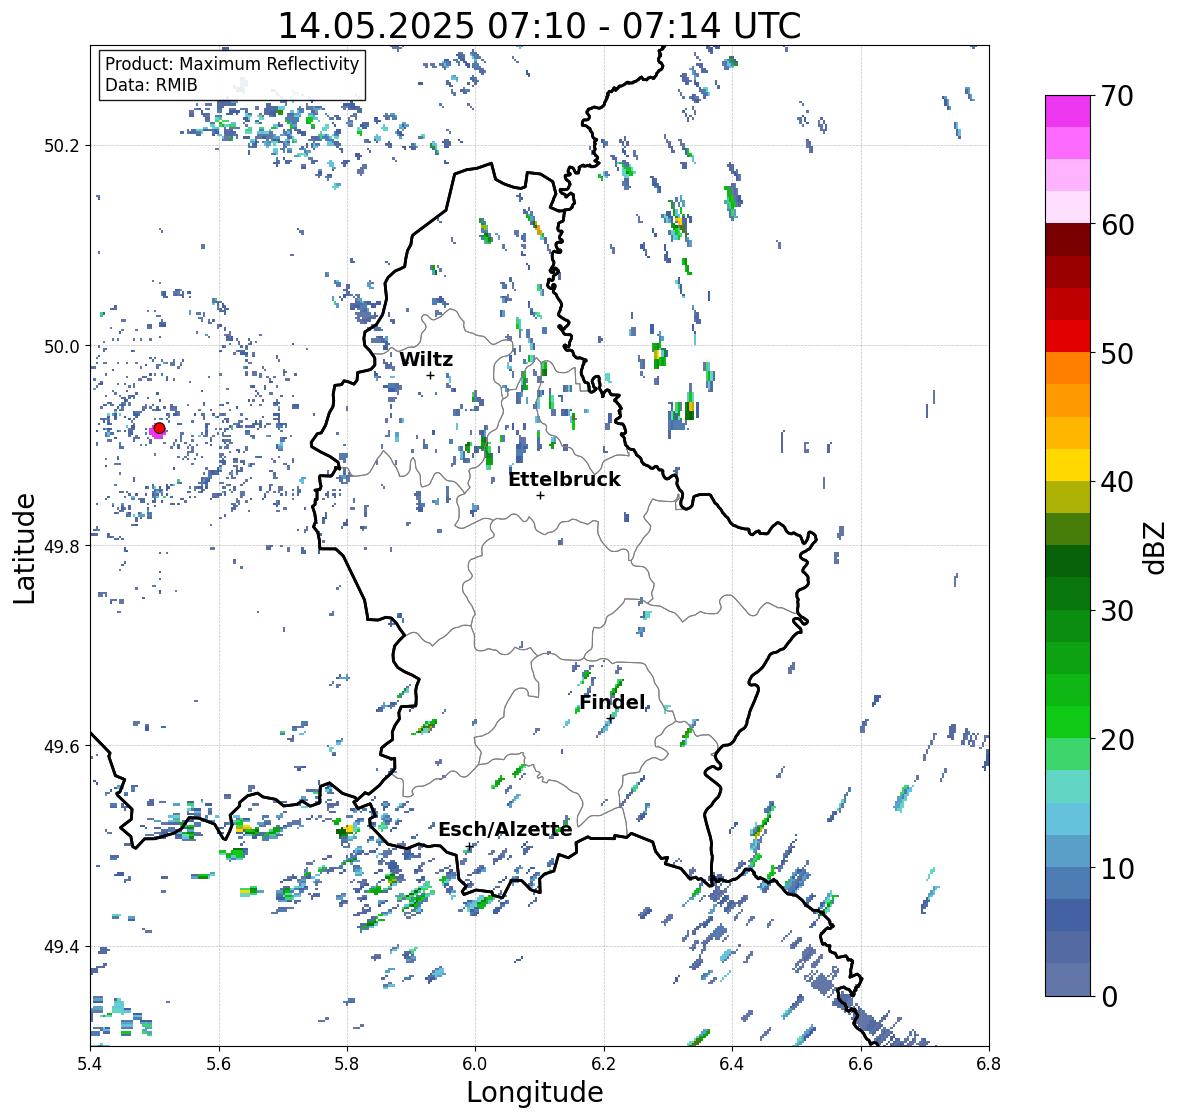This screenshot has height=1117, width=1179.
Task: Click the Ettelbruck cross marker
Action: pos(540,495)
